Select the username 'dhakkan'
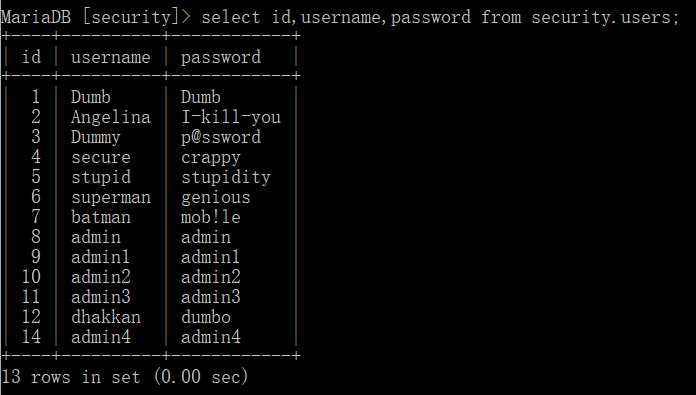 [106, 317]
